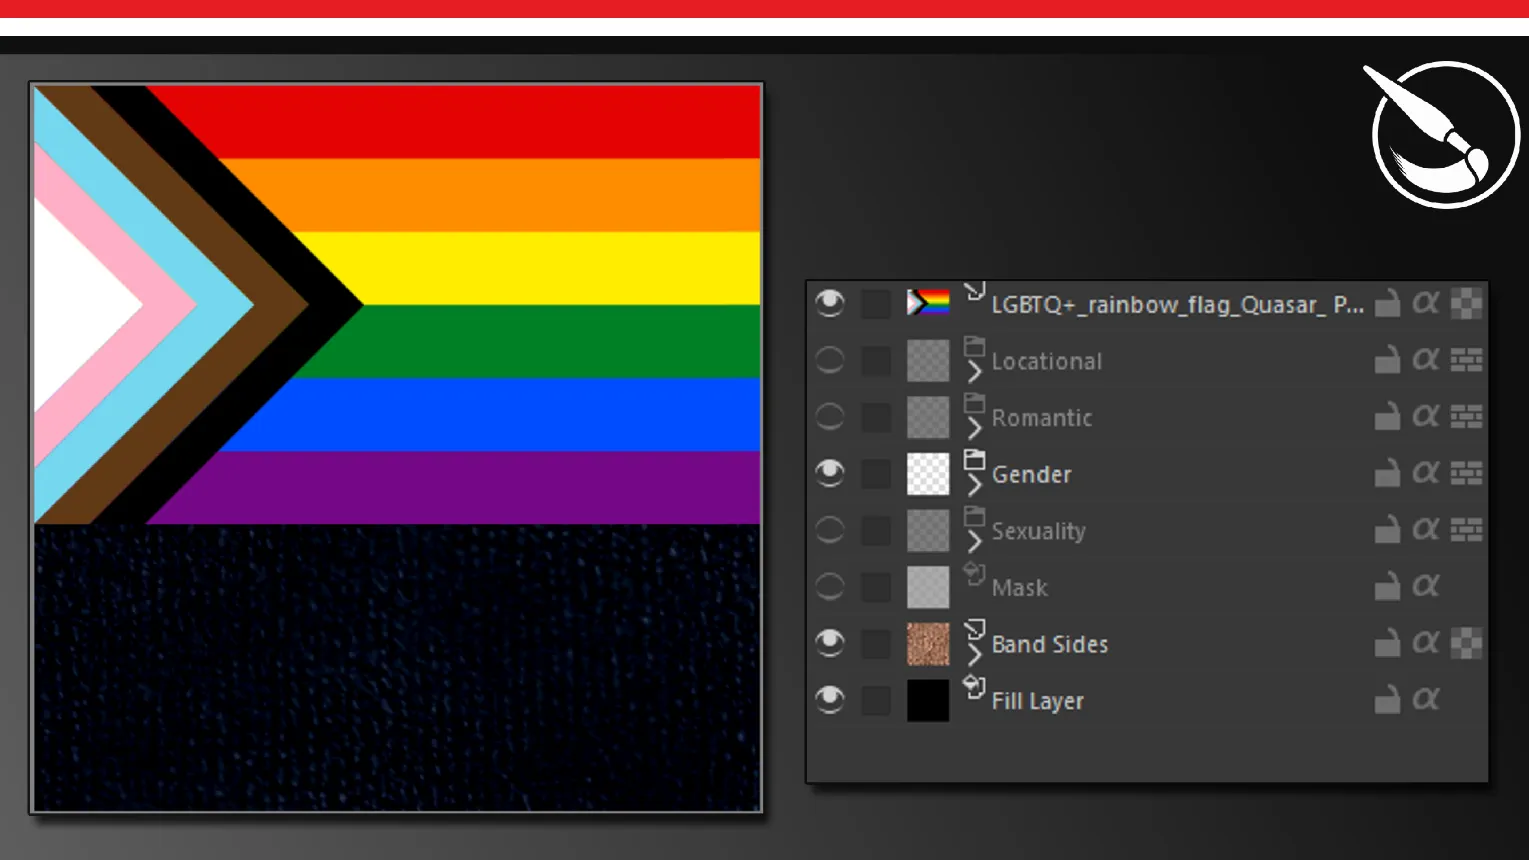The height and width of the screenshot is (860, 1529).
Task: Toggle alpha inheritance on Band Sides layer
Action: [1426, 643]
